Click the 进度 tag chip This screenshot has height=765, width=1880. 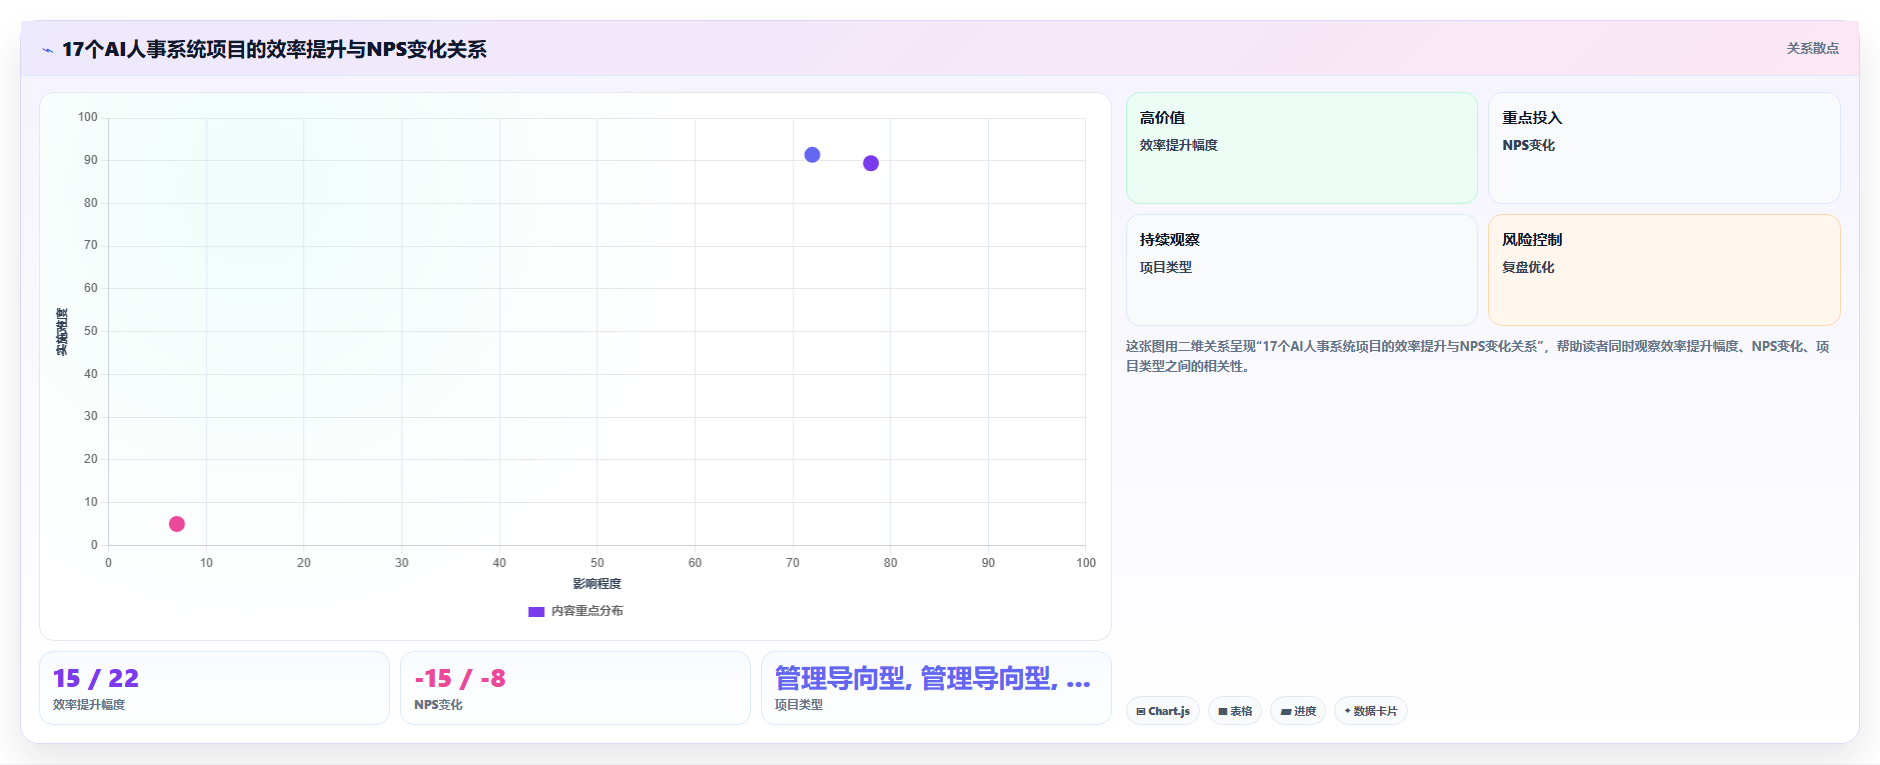point(1298,711)
